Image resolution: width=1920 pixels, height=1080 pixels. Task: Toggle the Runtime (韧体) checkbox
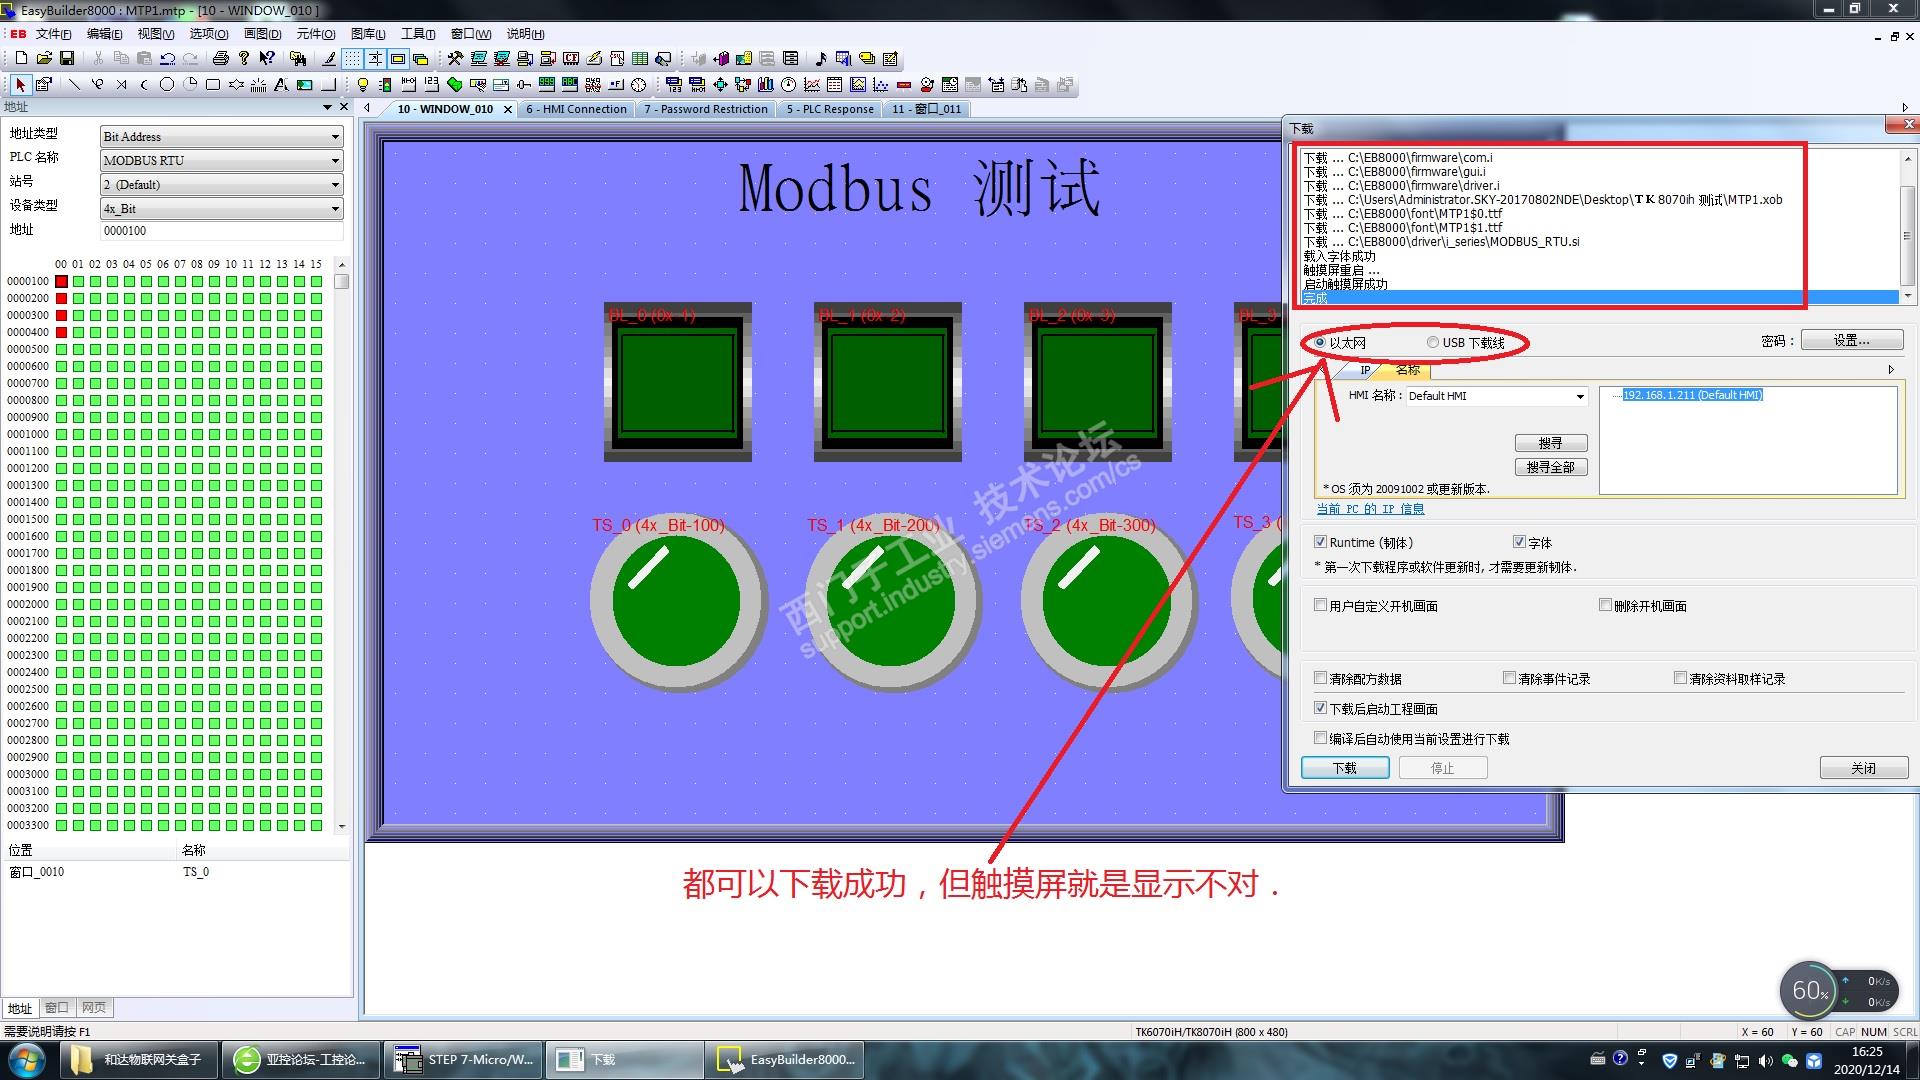coord(1321,542)
